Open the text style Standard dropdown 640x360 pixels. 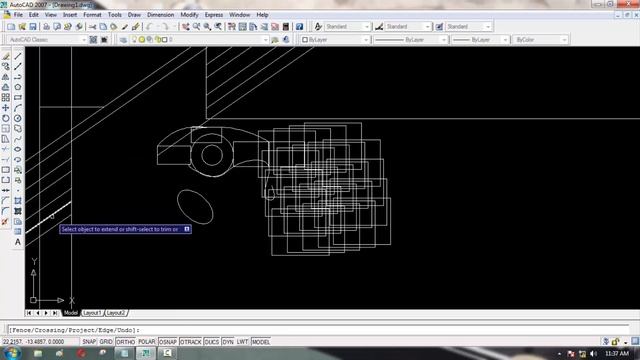tap(367, 27)
